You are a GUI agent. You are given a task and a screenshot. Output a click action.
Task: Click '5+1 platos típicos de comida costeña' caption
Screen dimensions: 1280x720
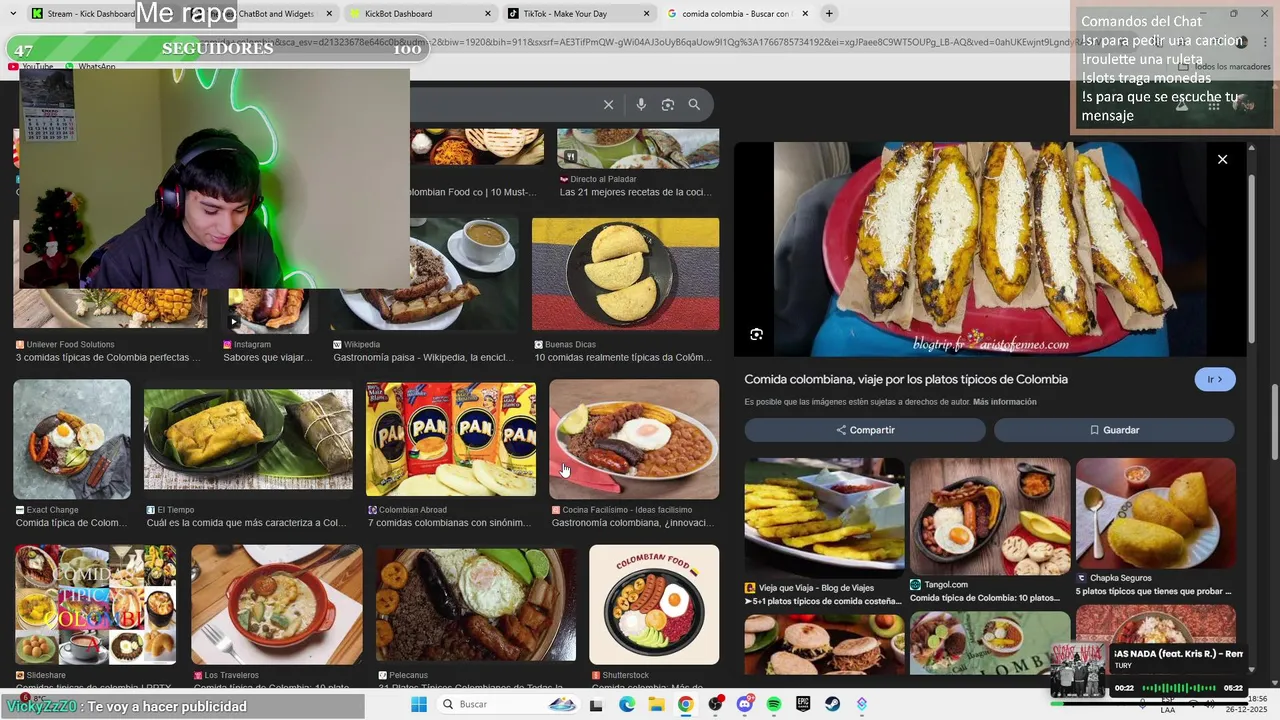(x=823, y=601)
